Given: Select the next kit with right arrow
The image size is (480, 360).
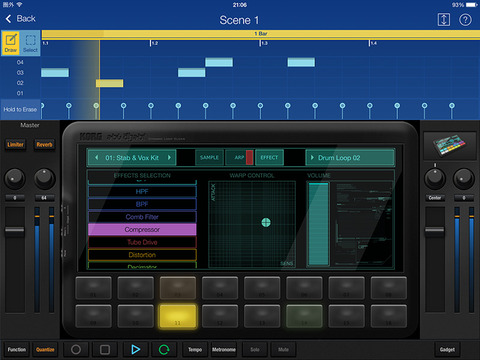Looking at the screenshot, I should point(169,157).
